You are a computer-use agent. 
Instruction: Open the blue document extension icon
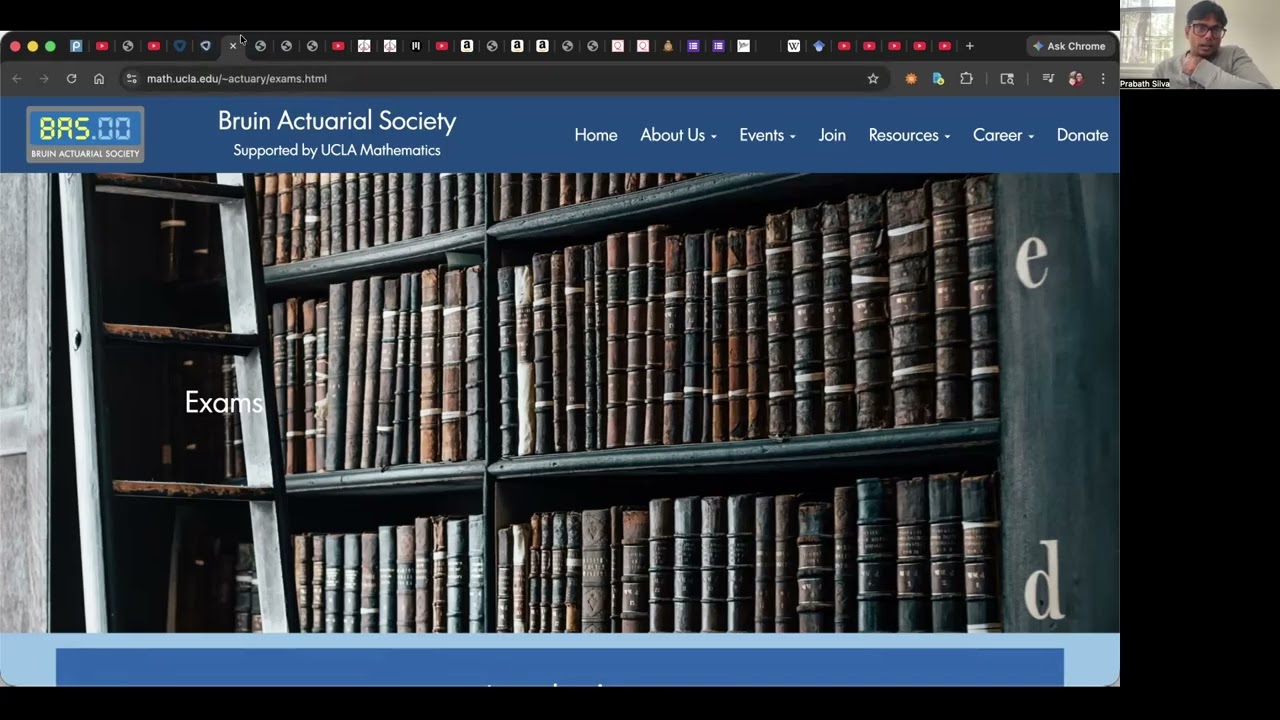(x=938, y=78)
